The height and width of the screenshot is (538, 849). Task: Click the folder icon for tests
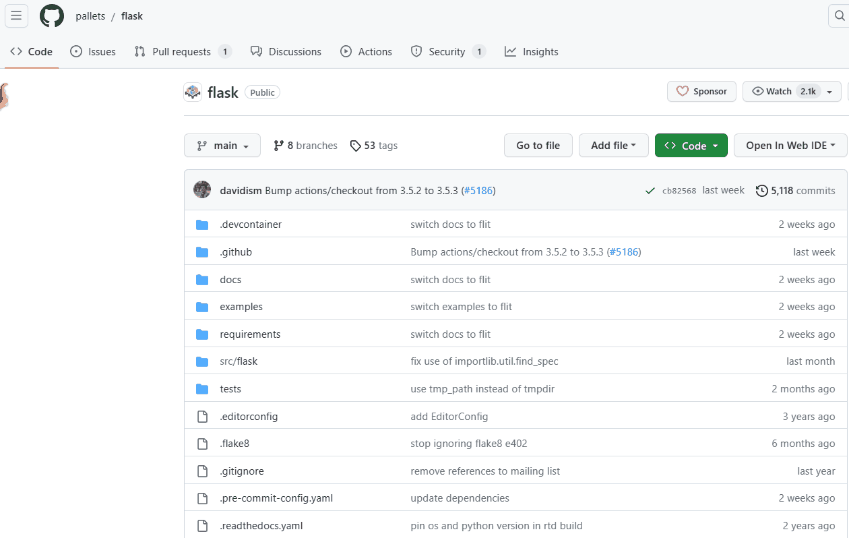point(202,389)
